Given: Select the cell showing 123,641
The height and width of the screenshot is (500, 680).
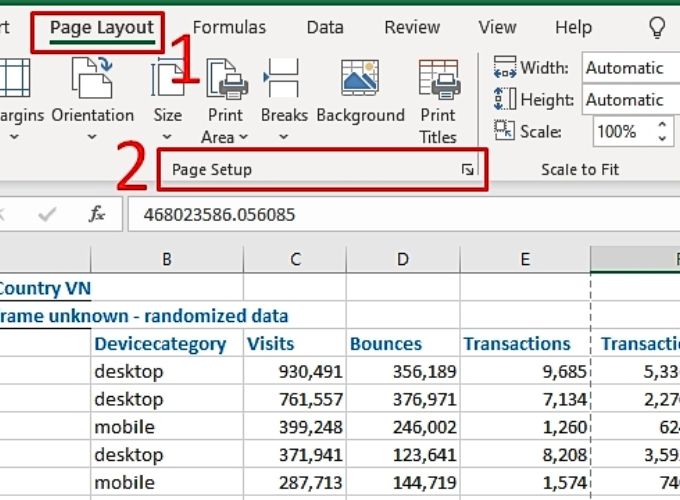Looking at the screenshot, I should tap(403, 454).
